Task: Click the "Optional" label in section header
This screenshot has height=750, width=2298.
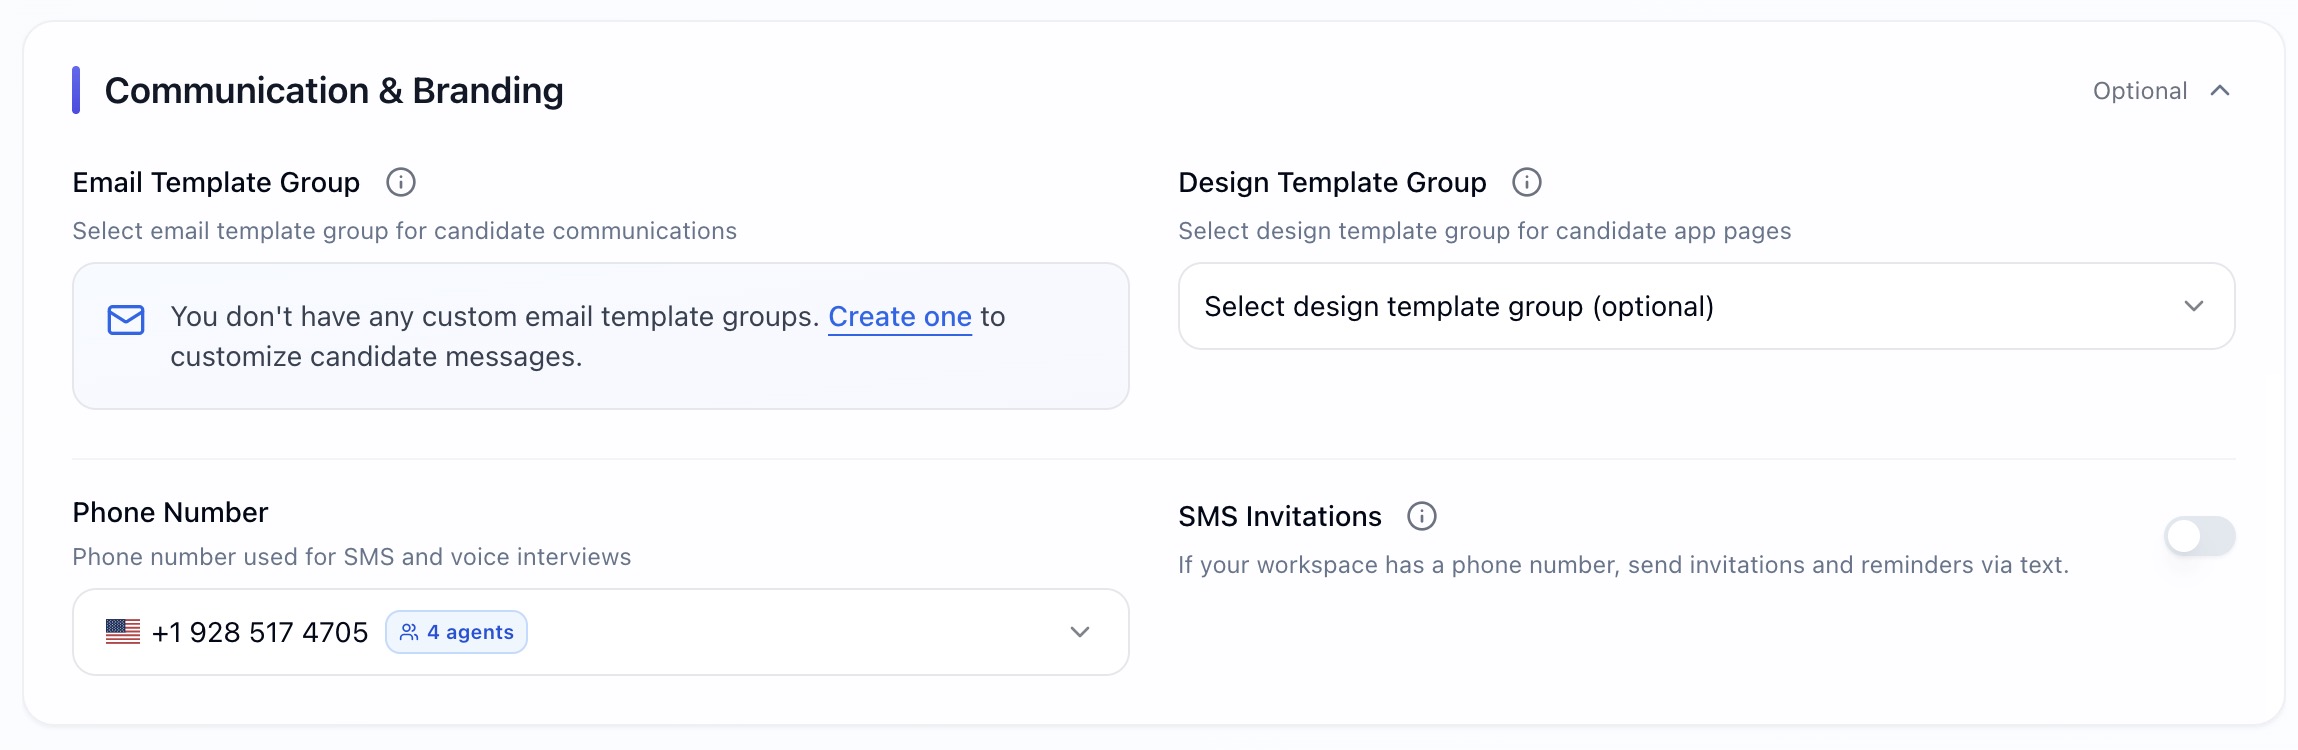Action: [x=2139, y=91]
